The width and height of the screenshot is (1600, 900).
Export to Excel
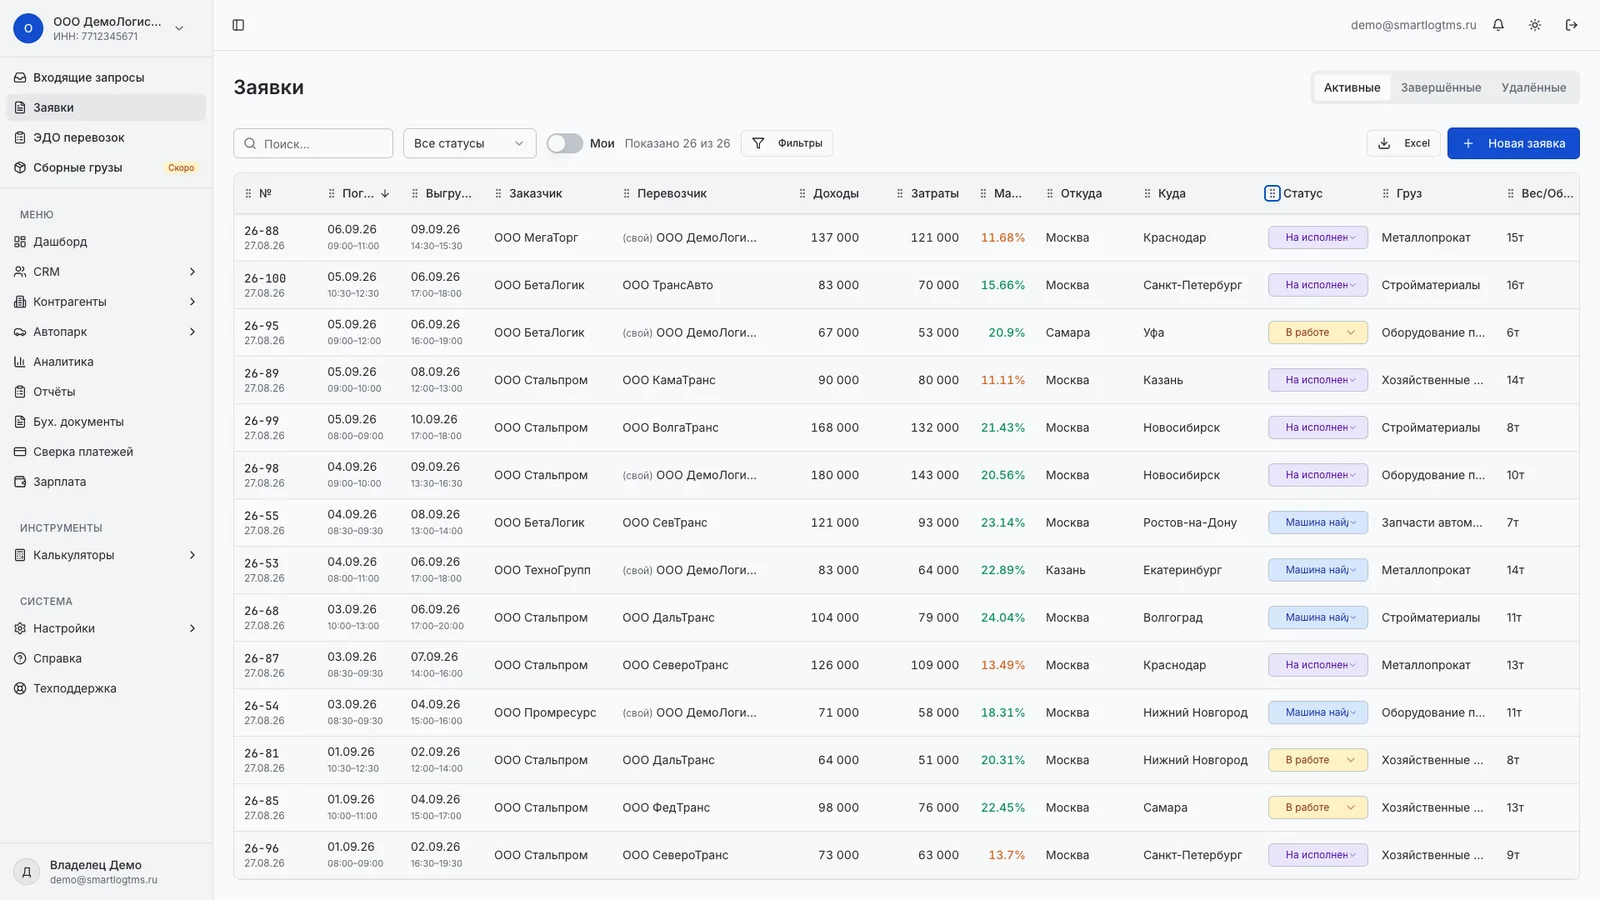(1403, 143)
